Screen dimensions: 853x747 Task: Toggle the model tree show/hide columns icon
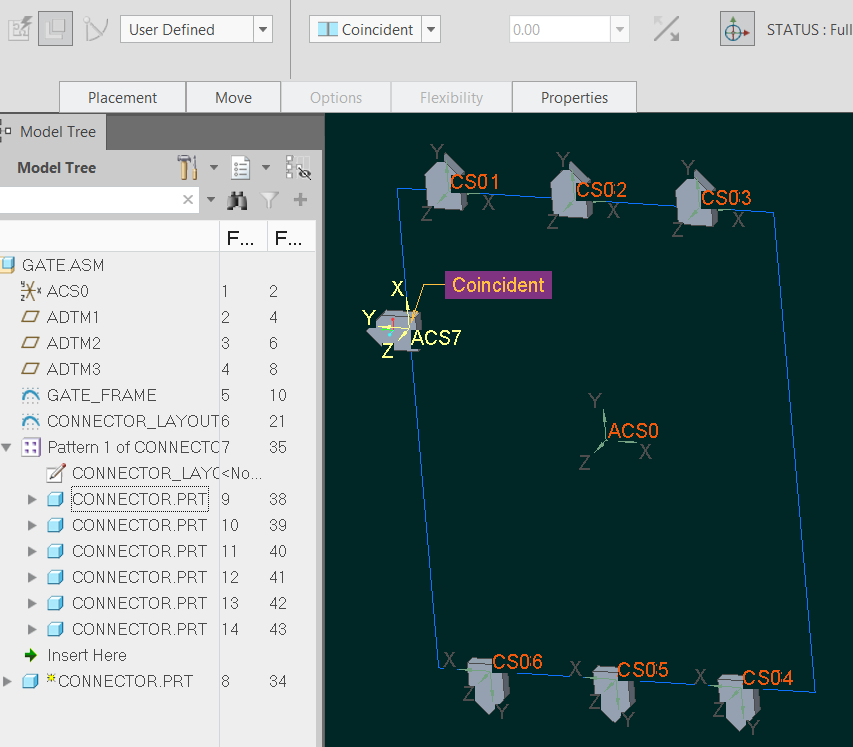click(297, 168)
